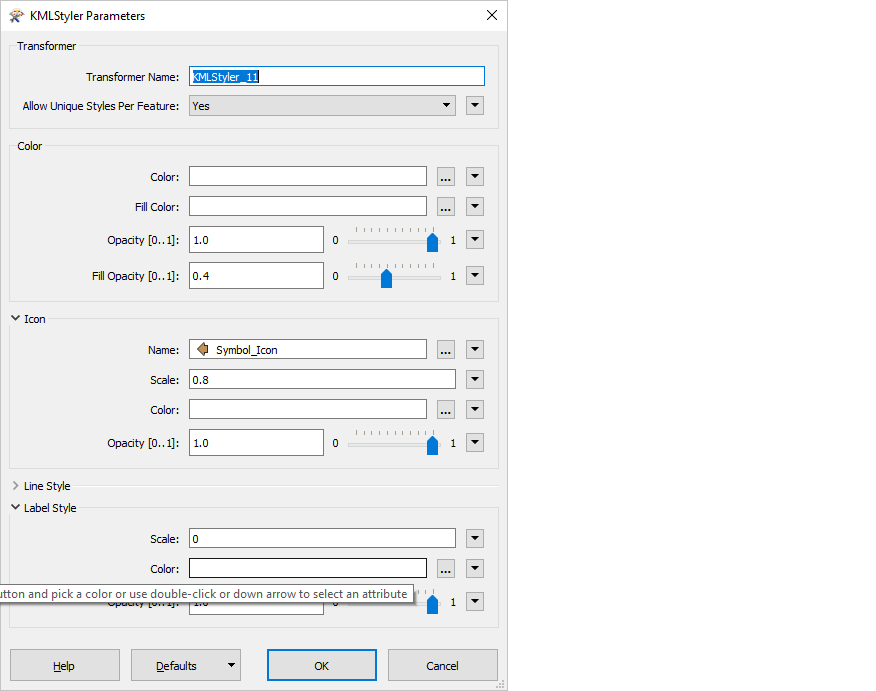This screenshot has width=876, height=691.
Task: Open arrow menu beside Label Style Scale
Action: [475, 539]
